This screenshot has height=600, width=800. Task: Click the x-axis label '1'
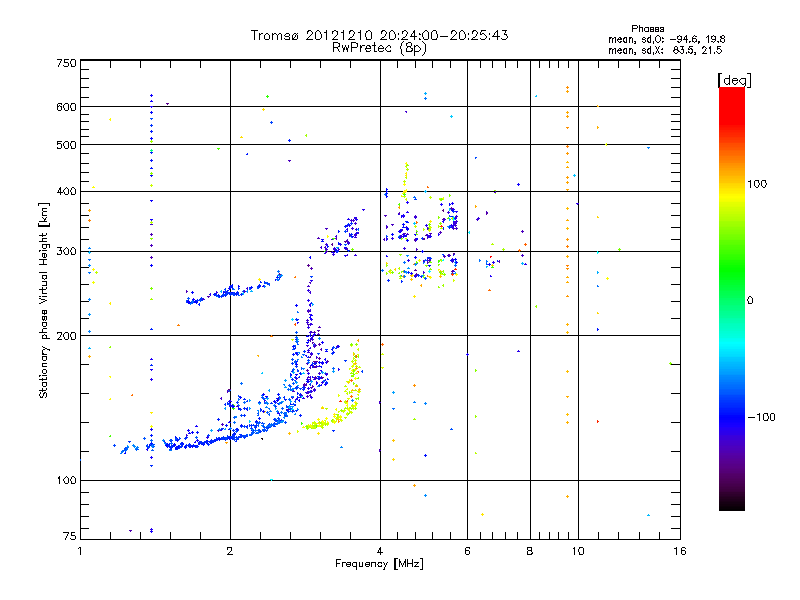coord(80,551)
